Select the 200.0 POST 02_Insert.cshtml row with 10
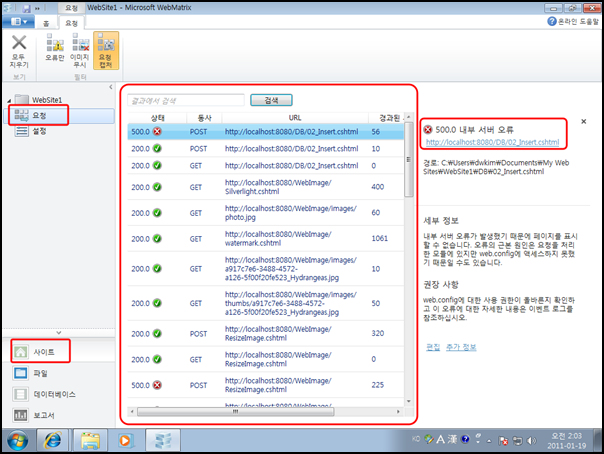Image resolution: width=604 pixels, height=454 pixels. [266, 149]
